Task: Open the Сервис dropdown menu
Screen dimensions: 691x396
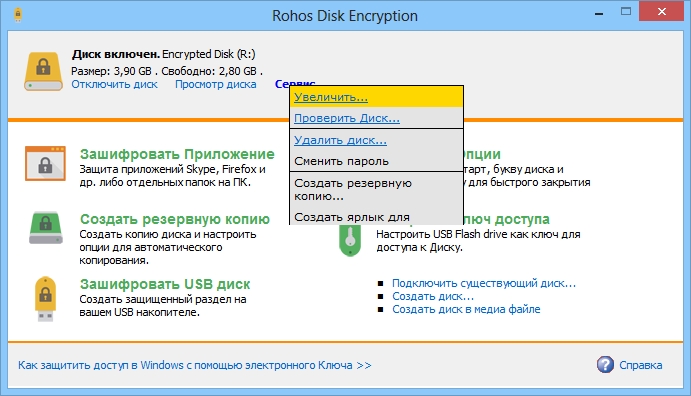Action: [295, 83]
